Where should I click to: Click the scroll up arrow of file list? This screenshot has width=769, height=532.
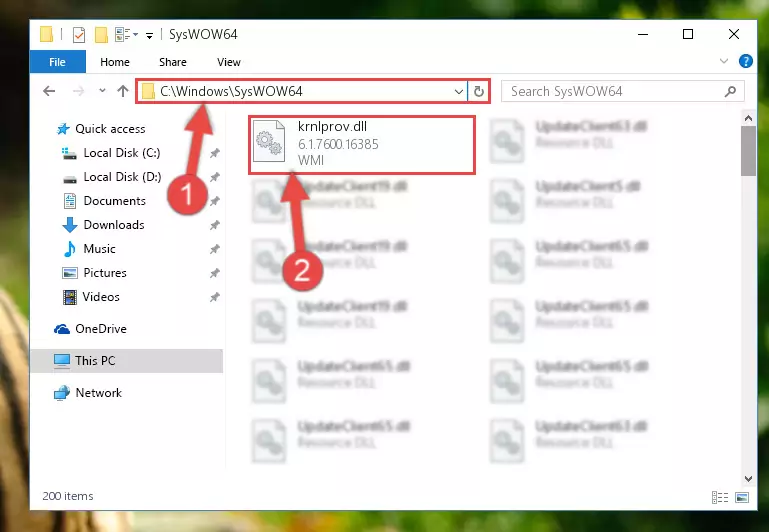click(748, 118)
